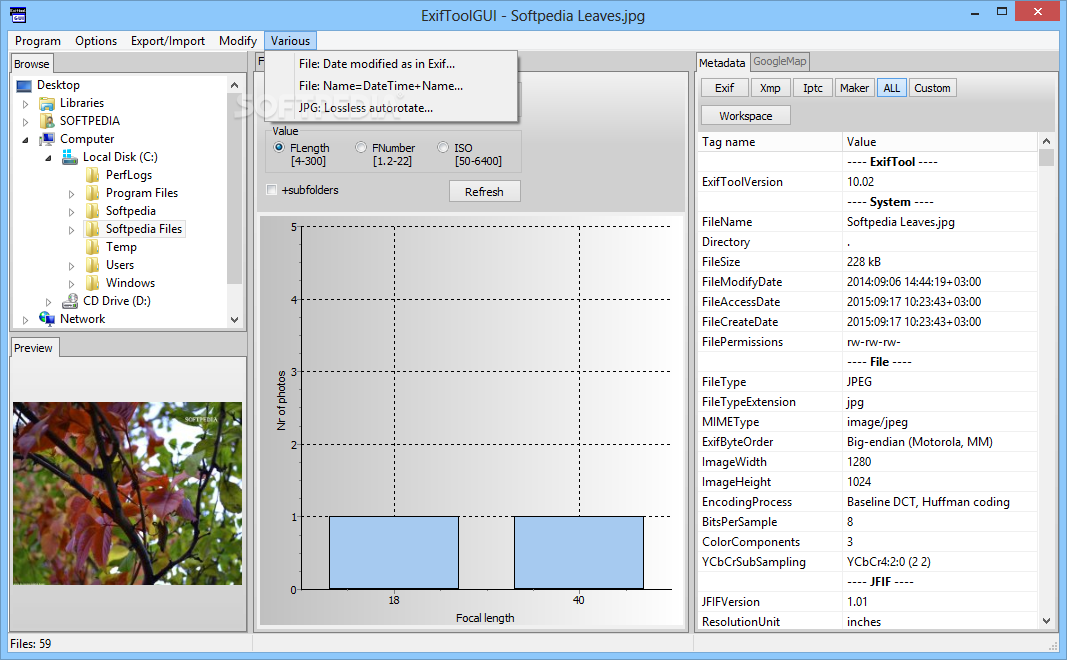Click the Libraries folder icon
The height and width of the screenshot is (660, 1067).
(47, 103)
